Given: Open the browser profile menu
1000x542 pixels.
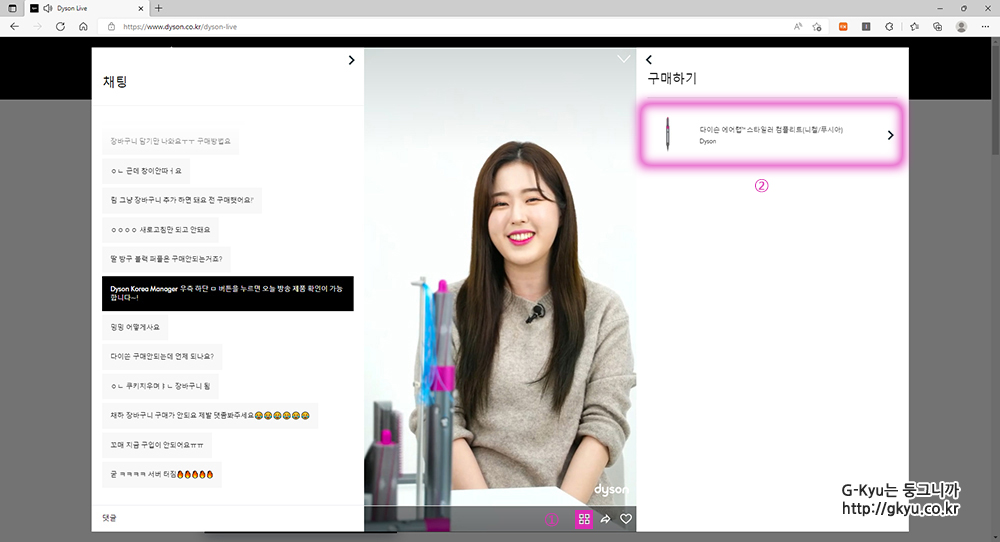Looking at the screenshot, I should coord(961,27).
